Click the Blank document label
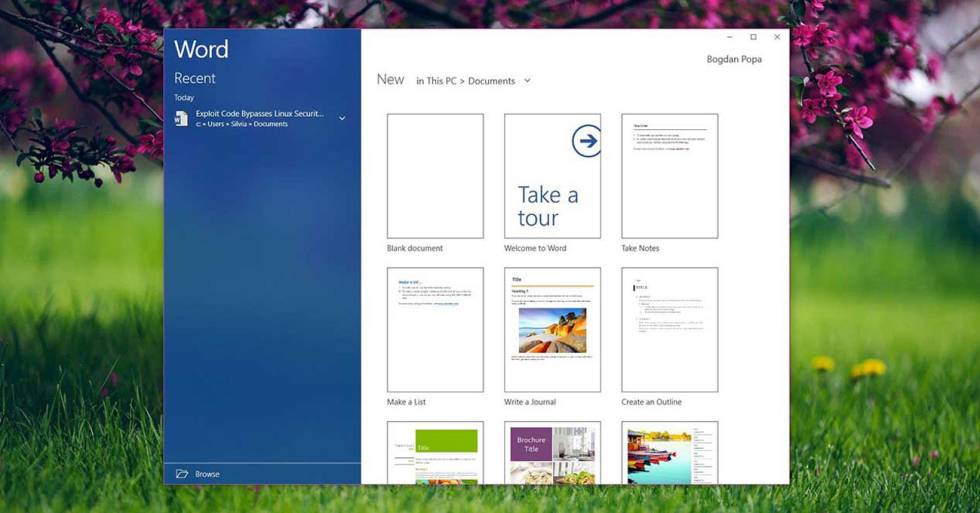 click(x=414, y=248)
